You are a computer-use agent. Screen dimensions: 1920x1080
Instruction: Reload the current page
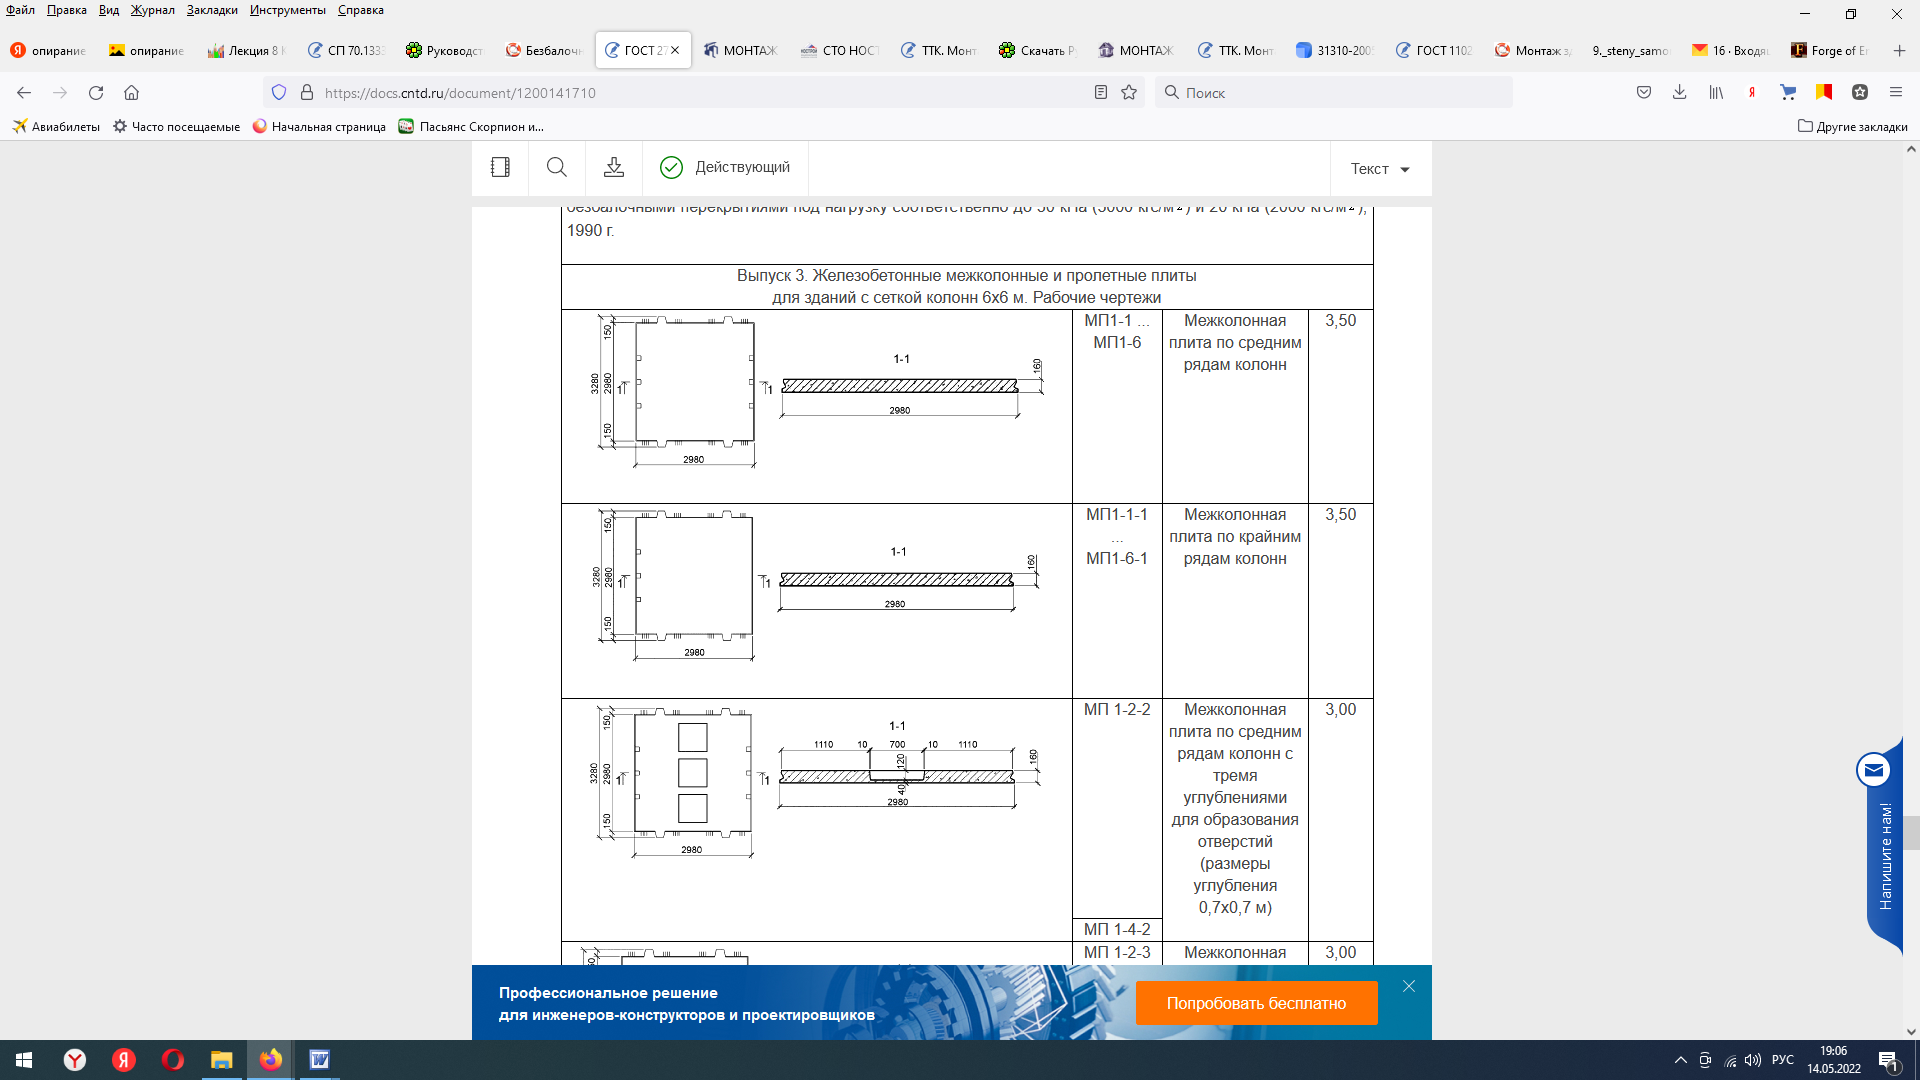(96, 92)
